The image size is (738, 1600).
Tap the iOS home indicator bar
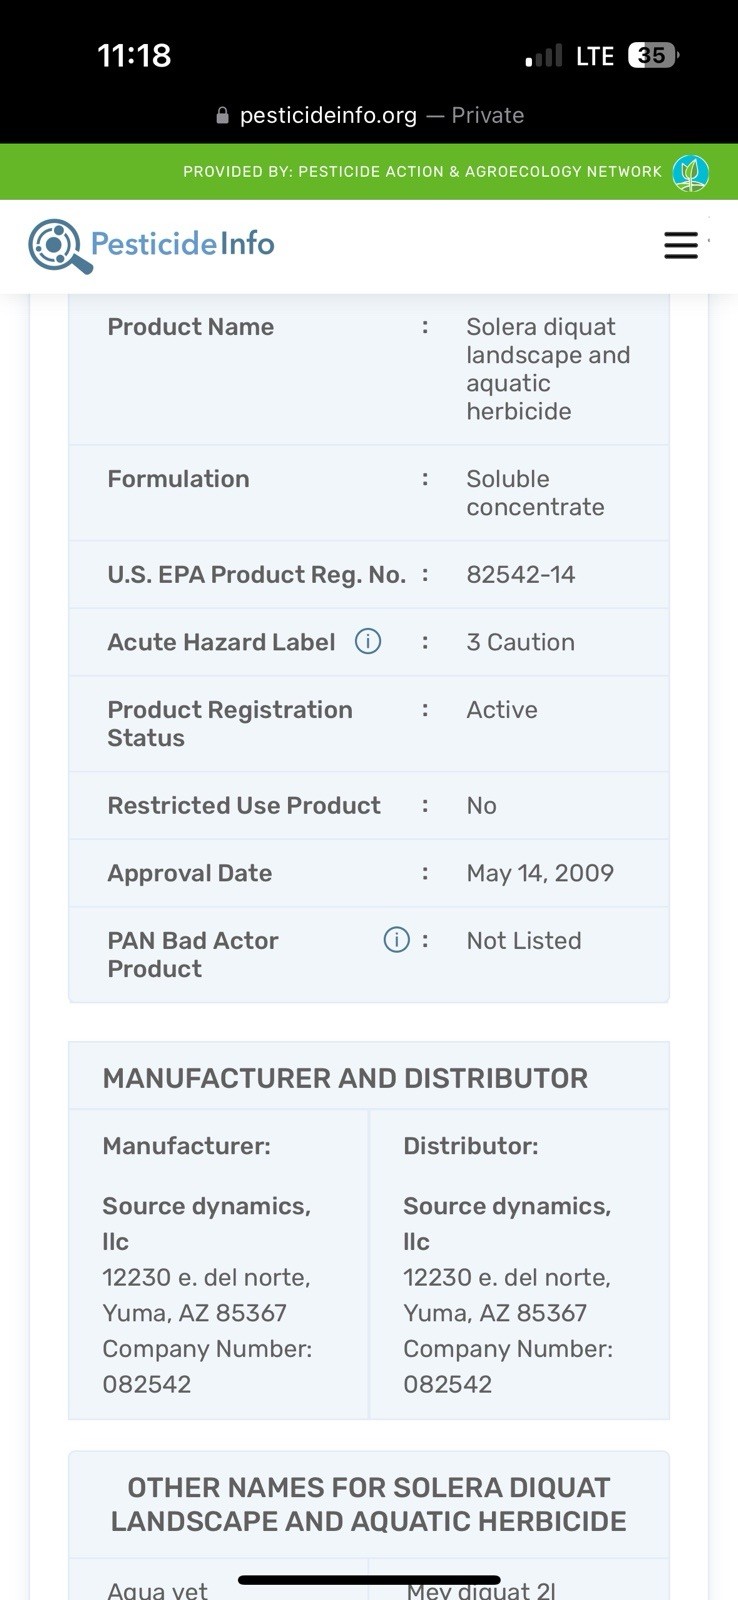click(x=369, y=1580)
